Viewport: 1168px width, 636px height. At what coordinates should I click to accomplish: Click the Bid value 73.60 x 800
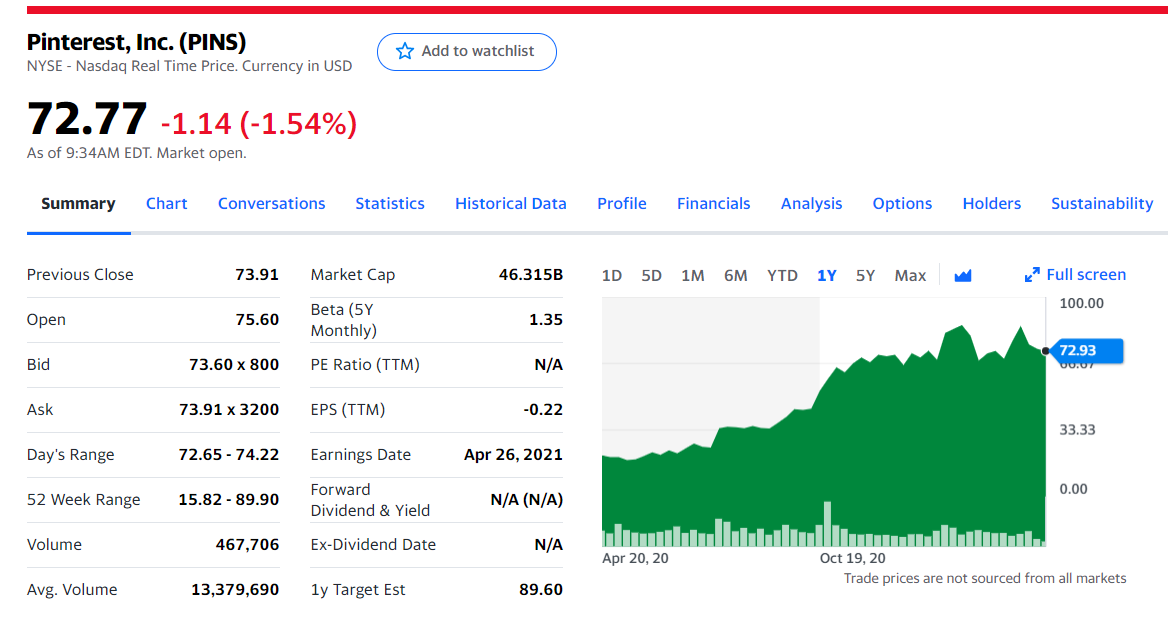pyautogui.click(x=234, y=364)
